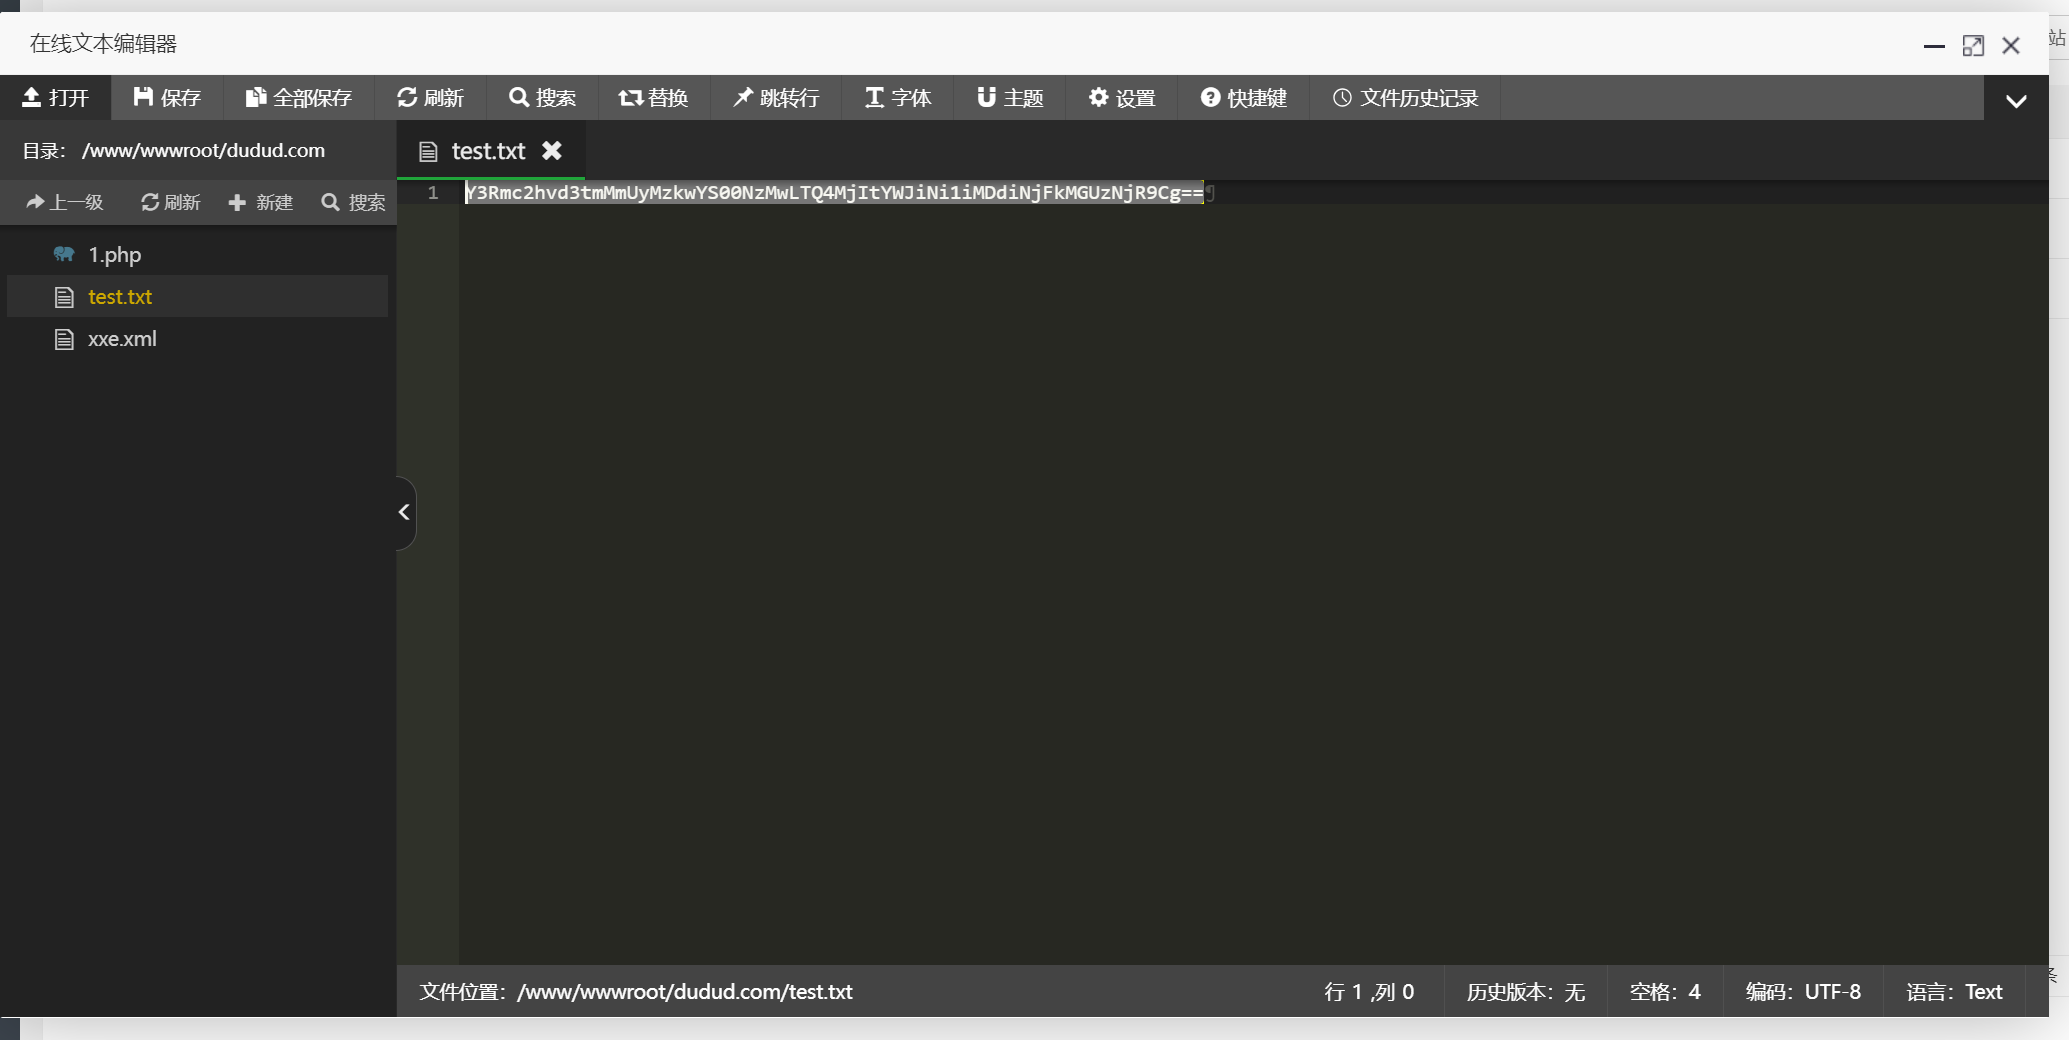The width and height of the screenshot is (2069, 1040).
Task: Select test.txt in file tree
Action: 197,296
